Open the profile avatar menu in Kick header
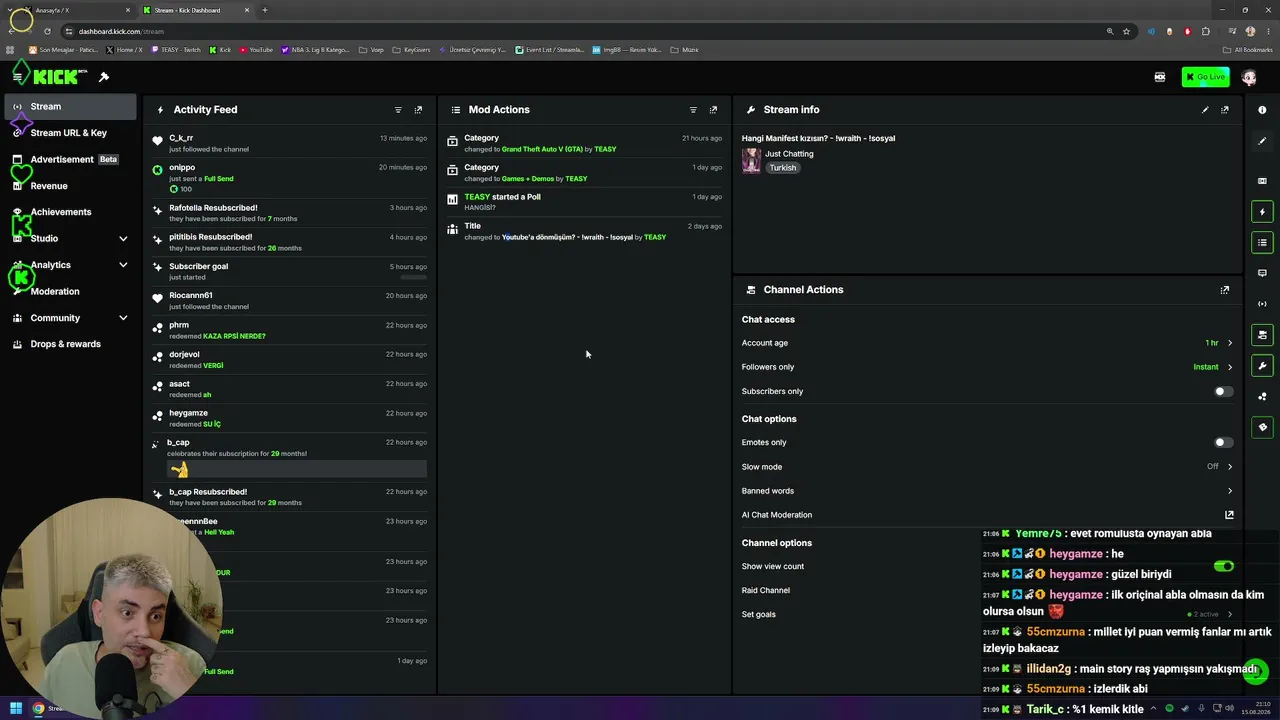The image size is (1280, 720). tap(1249, 77)
